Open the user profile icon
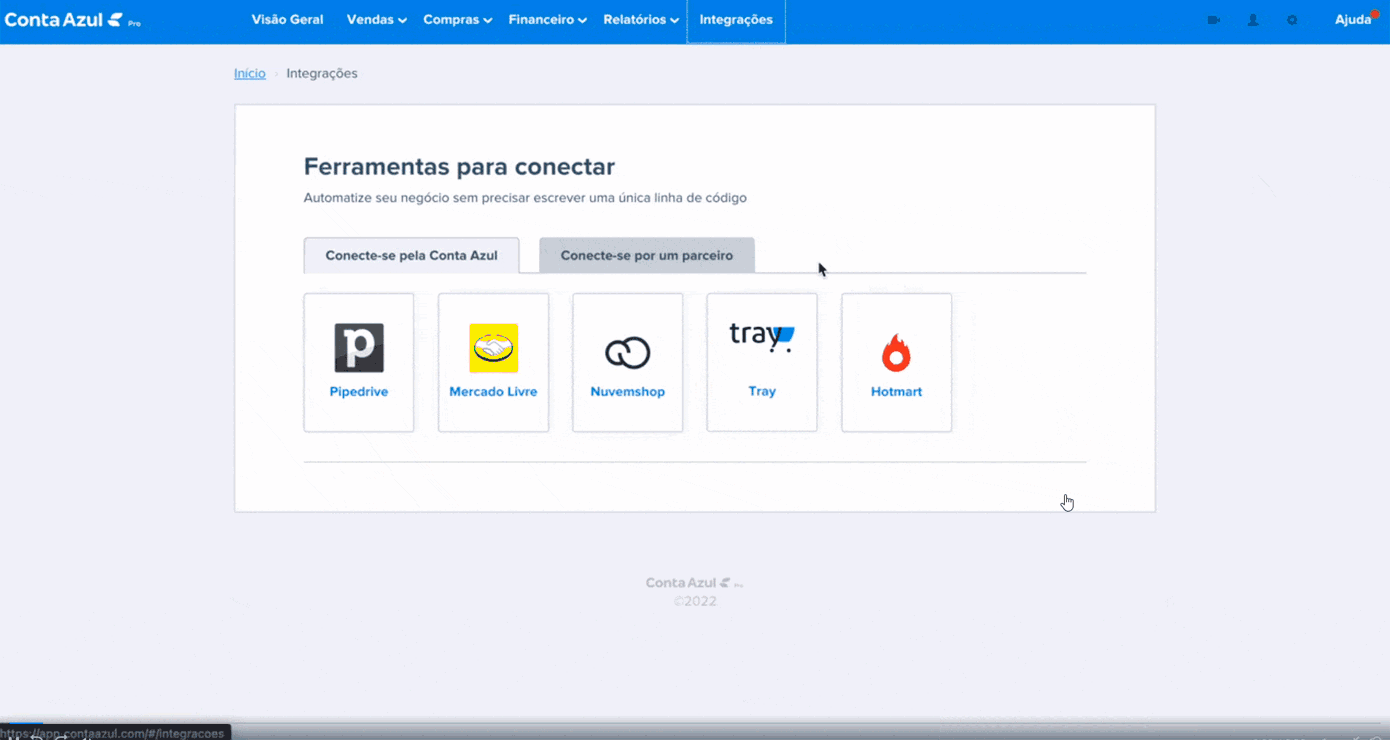Viewport: 1390px width, 740px height. pos(1252,19)
